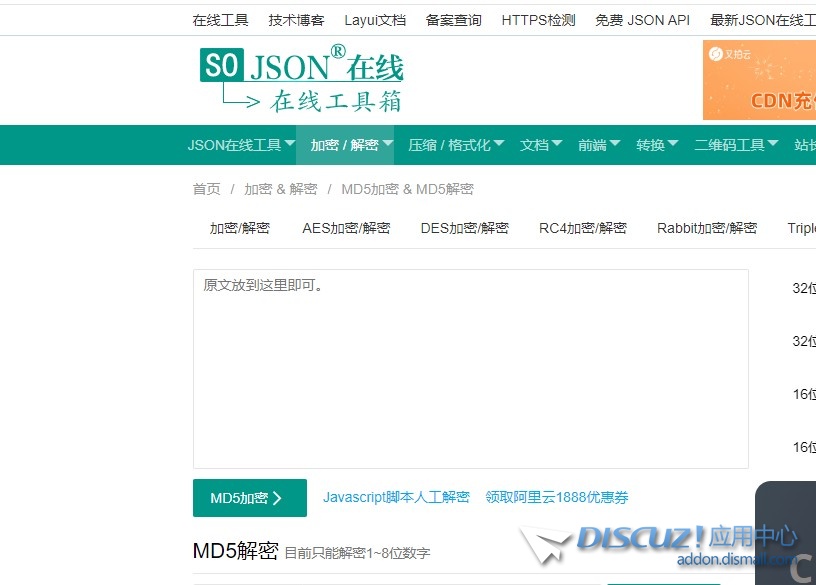Screen dimensions: 816x585
Task: Click into the 原文放到这里即可 text area
Action: click(x=470, y=368)
